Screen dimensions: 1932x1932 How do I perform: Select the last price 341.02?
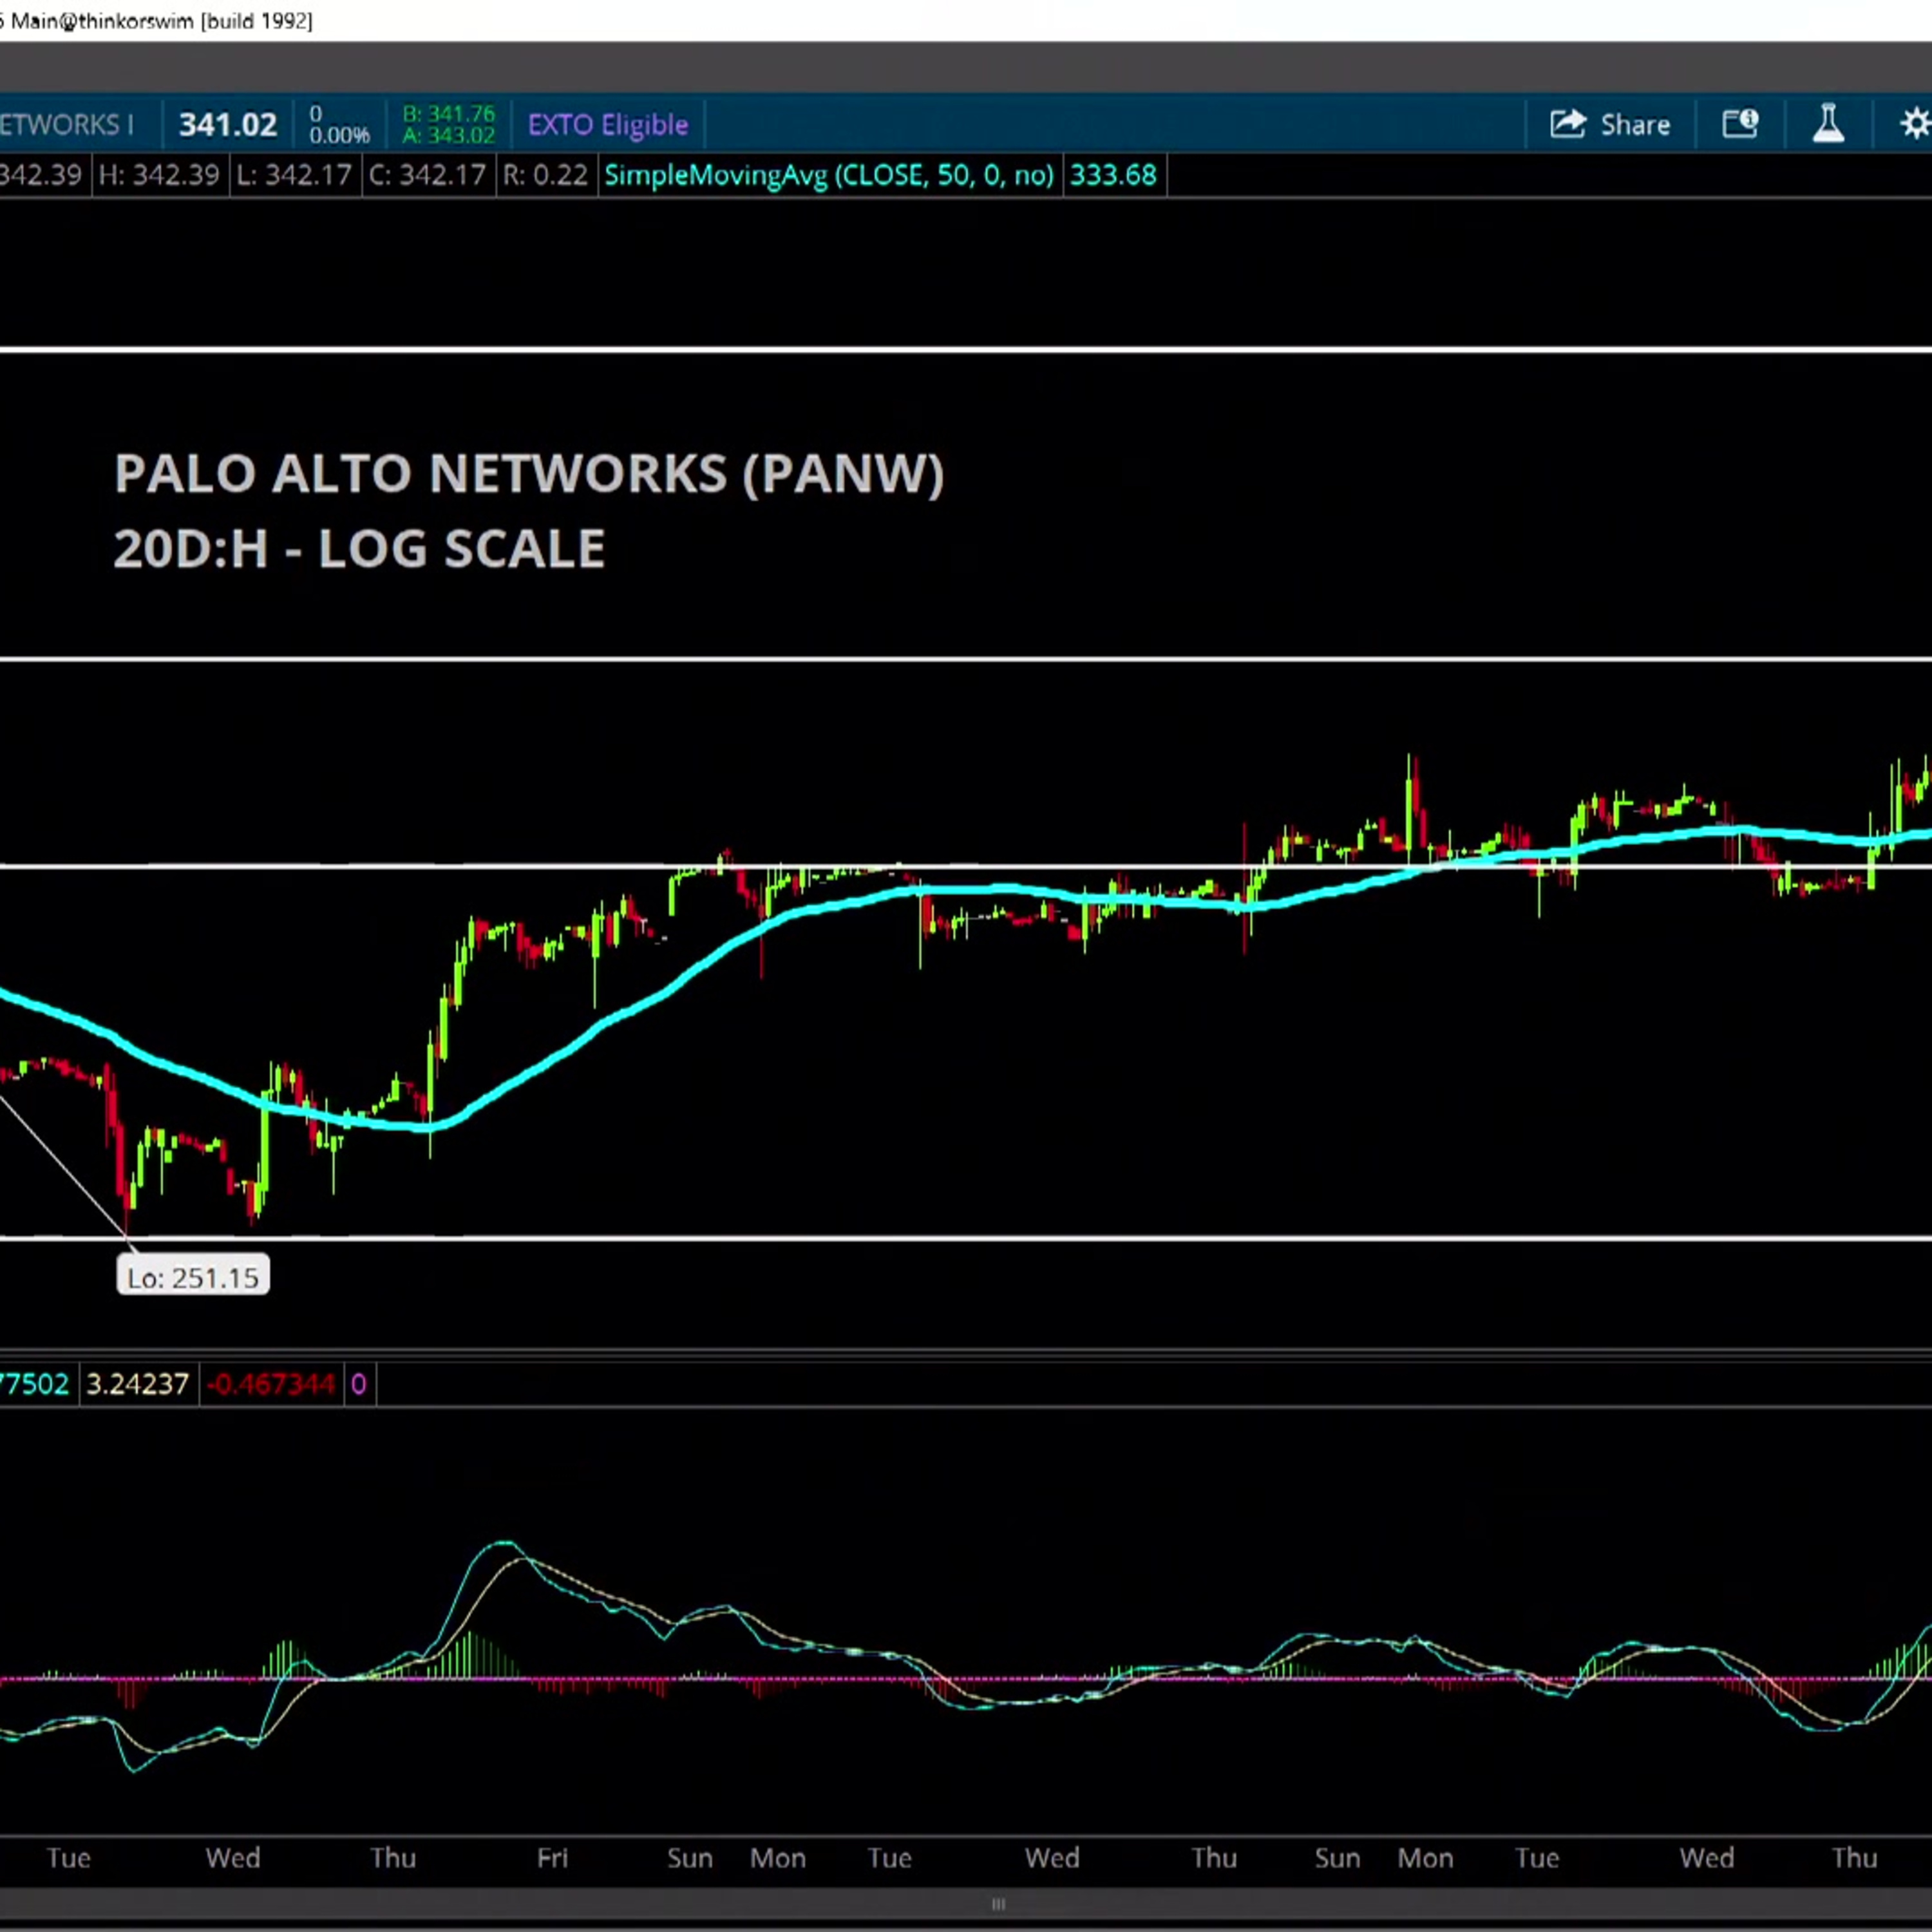click(228, 125)
